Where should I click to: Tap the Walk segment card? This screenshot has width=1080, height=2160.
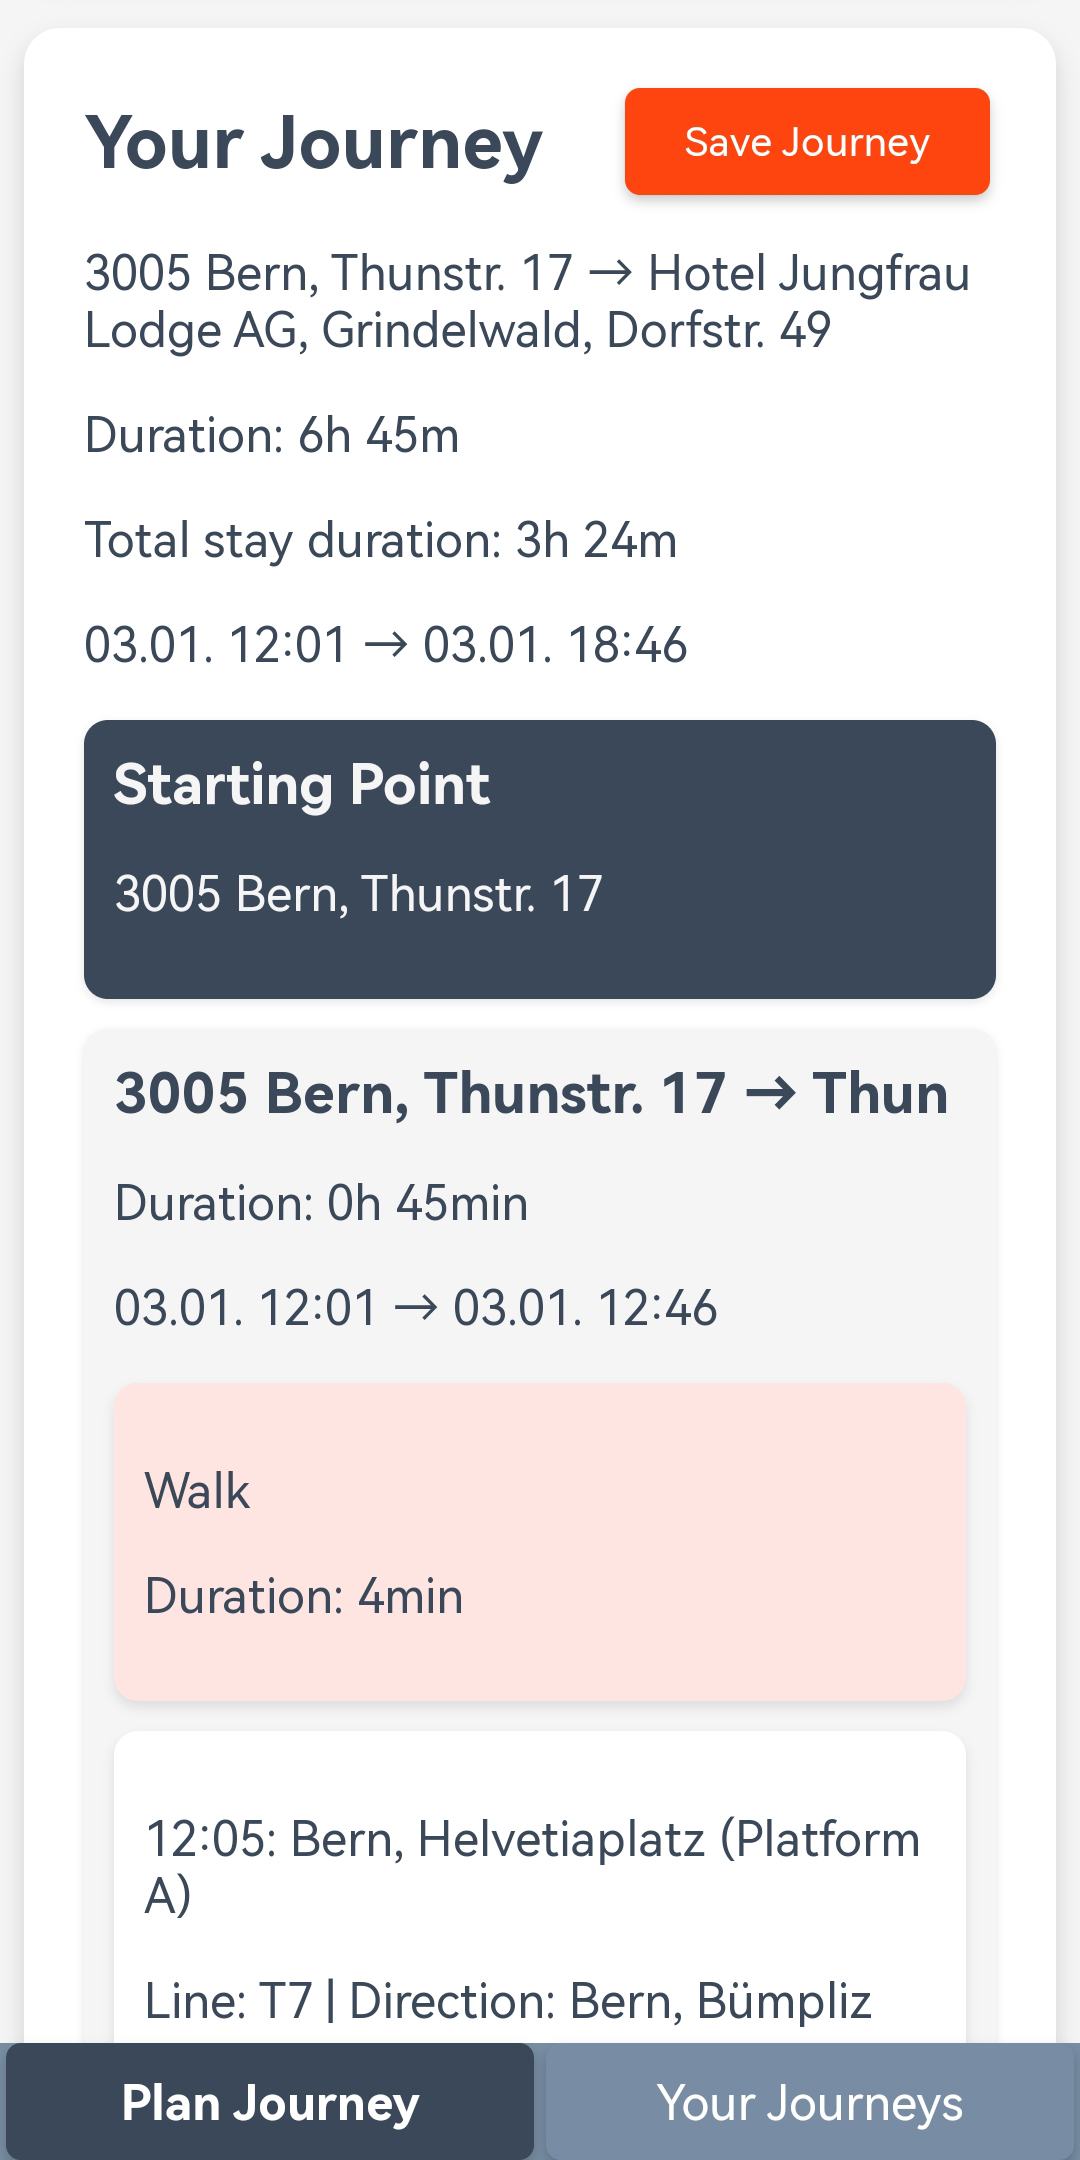click(x=540, y=1542)
